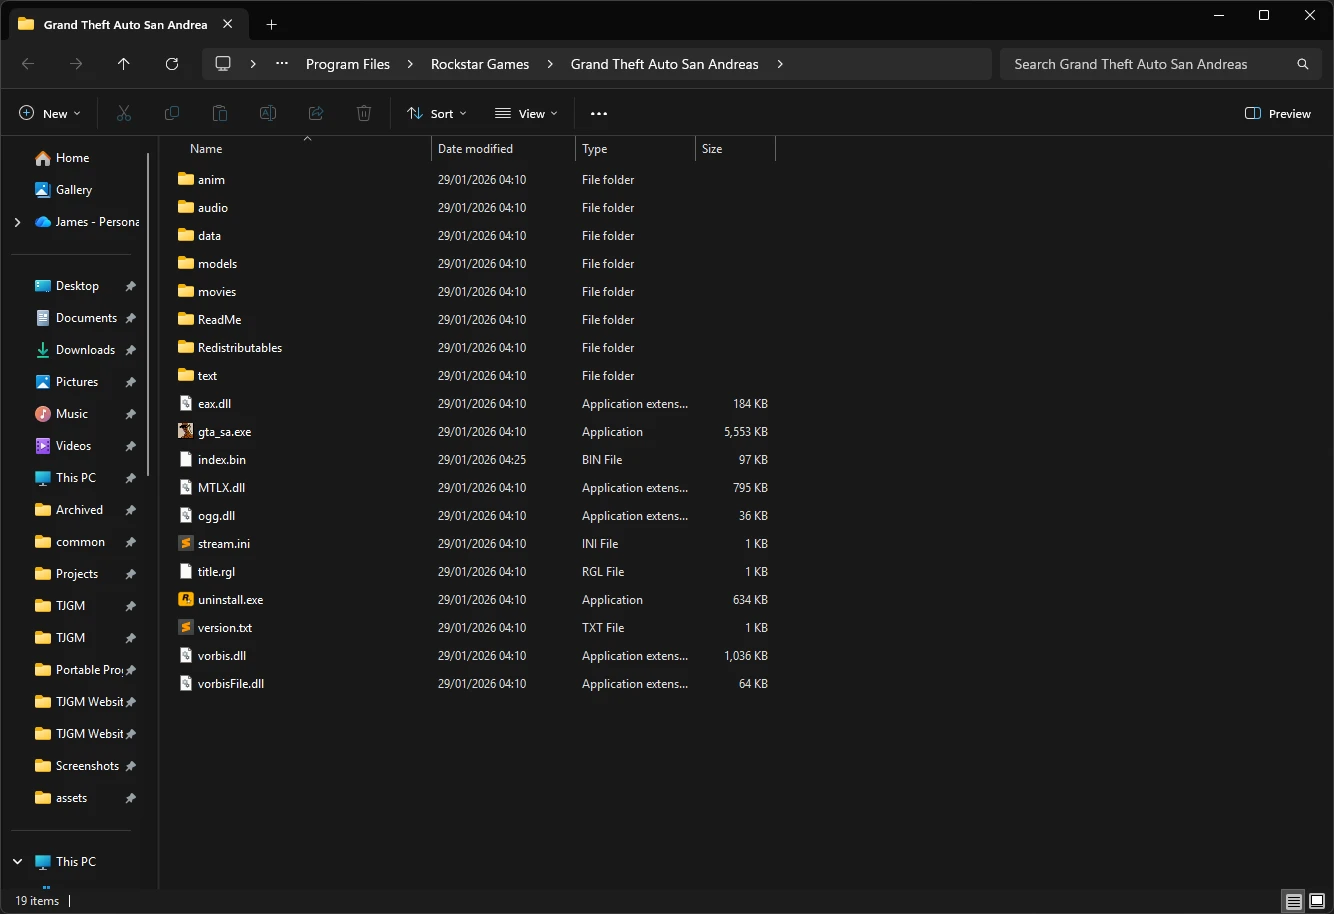Switch to large thumbnails view in status bar
Image resolution: width=1334 pixels, height=914 pixels.
tap(1316, 901)
